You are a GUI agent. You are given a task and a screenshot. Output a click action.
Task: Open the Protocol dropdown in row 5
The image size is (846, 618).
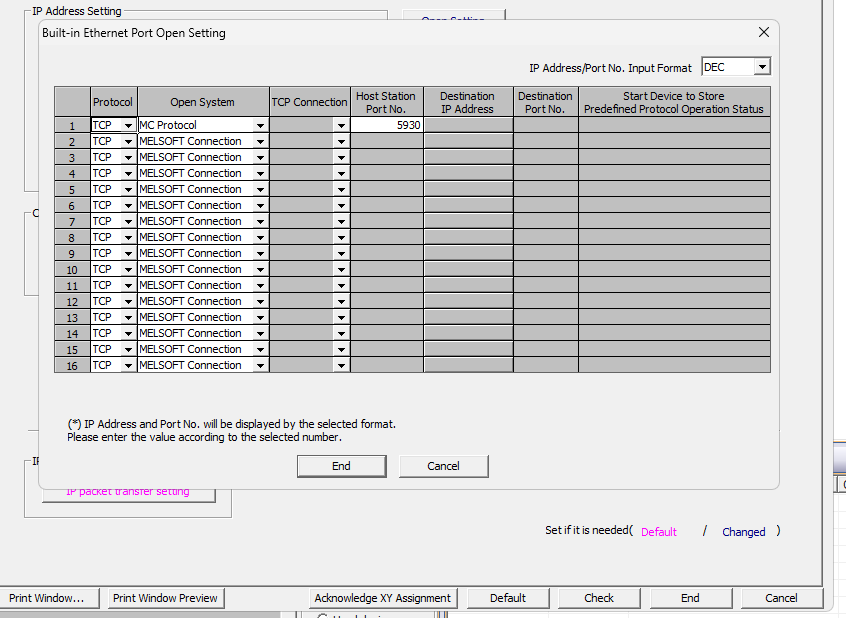[x=128, y=190]
